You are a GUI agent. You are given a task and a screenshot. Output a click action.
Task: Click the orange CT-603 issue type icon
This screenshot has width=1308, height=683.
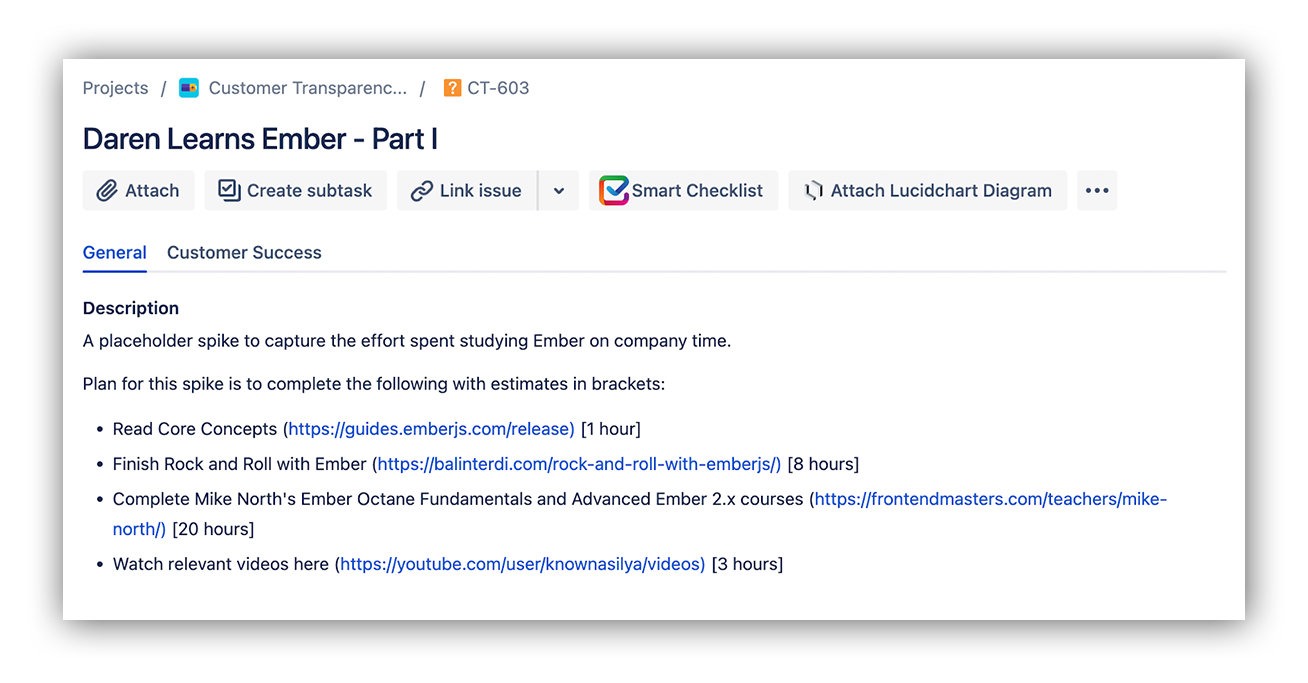point(453,88)
